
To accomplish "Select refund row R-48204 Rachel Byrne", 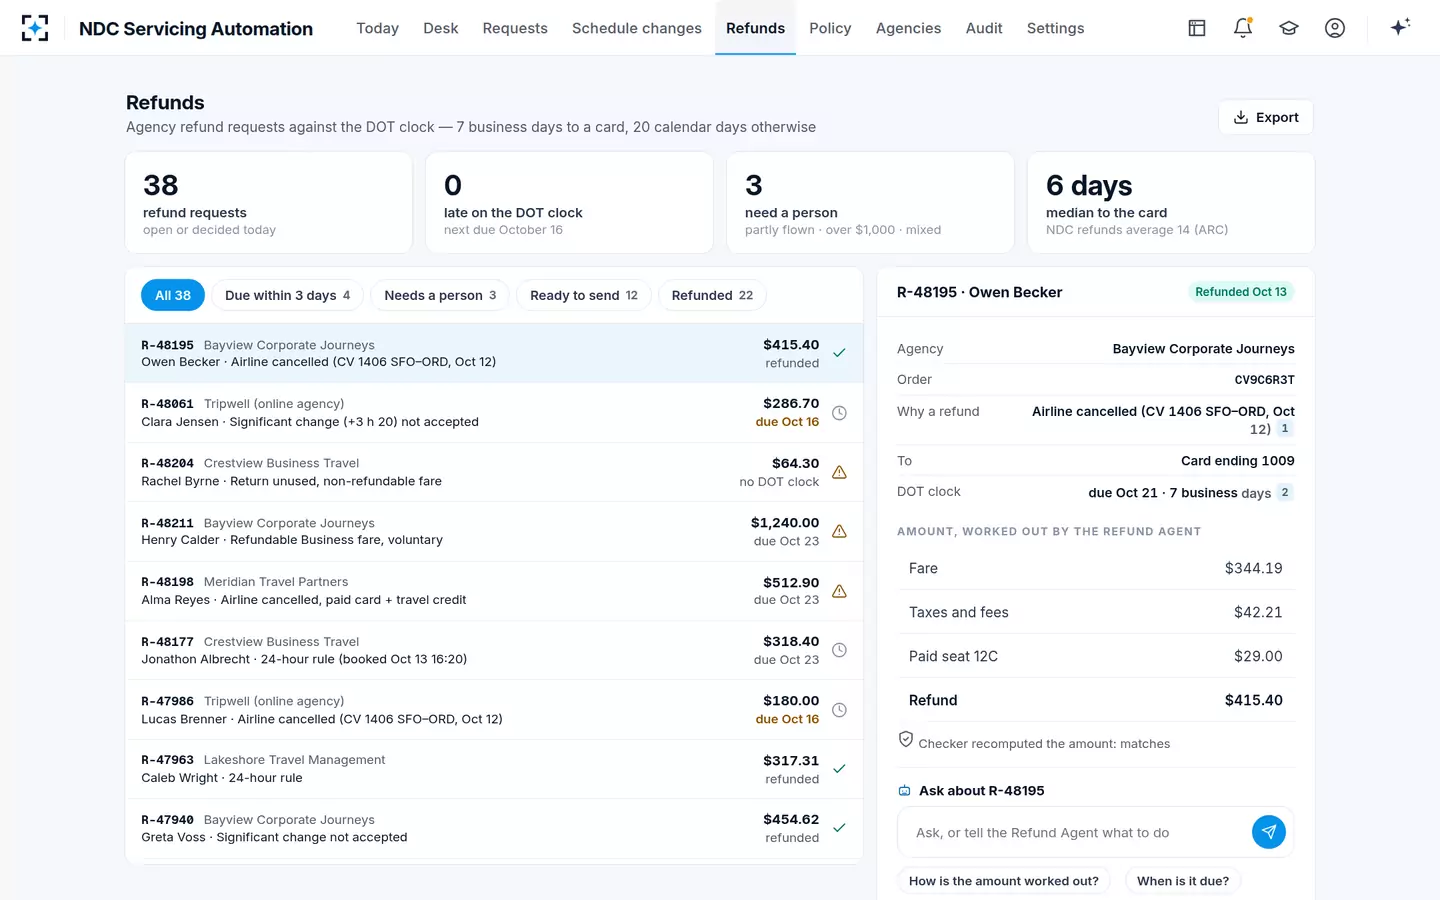I will pos(494,472).
